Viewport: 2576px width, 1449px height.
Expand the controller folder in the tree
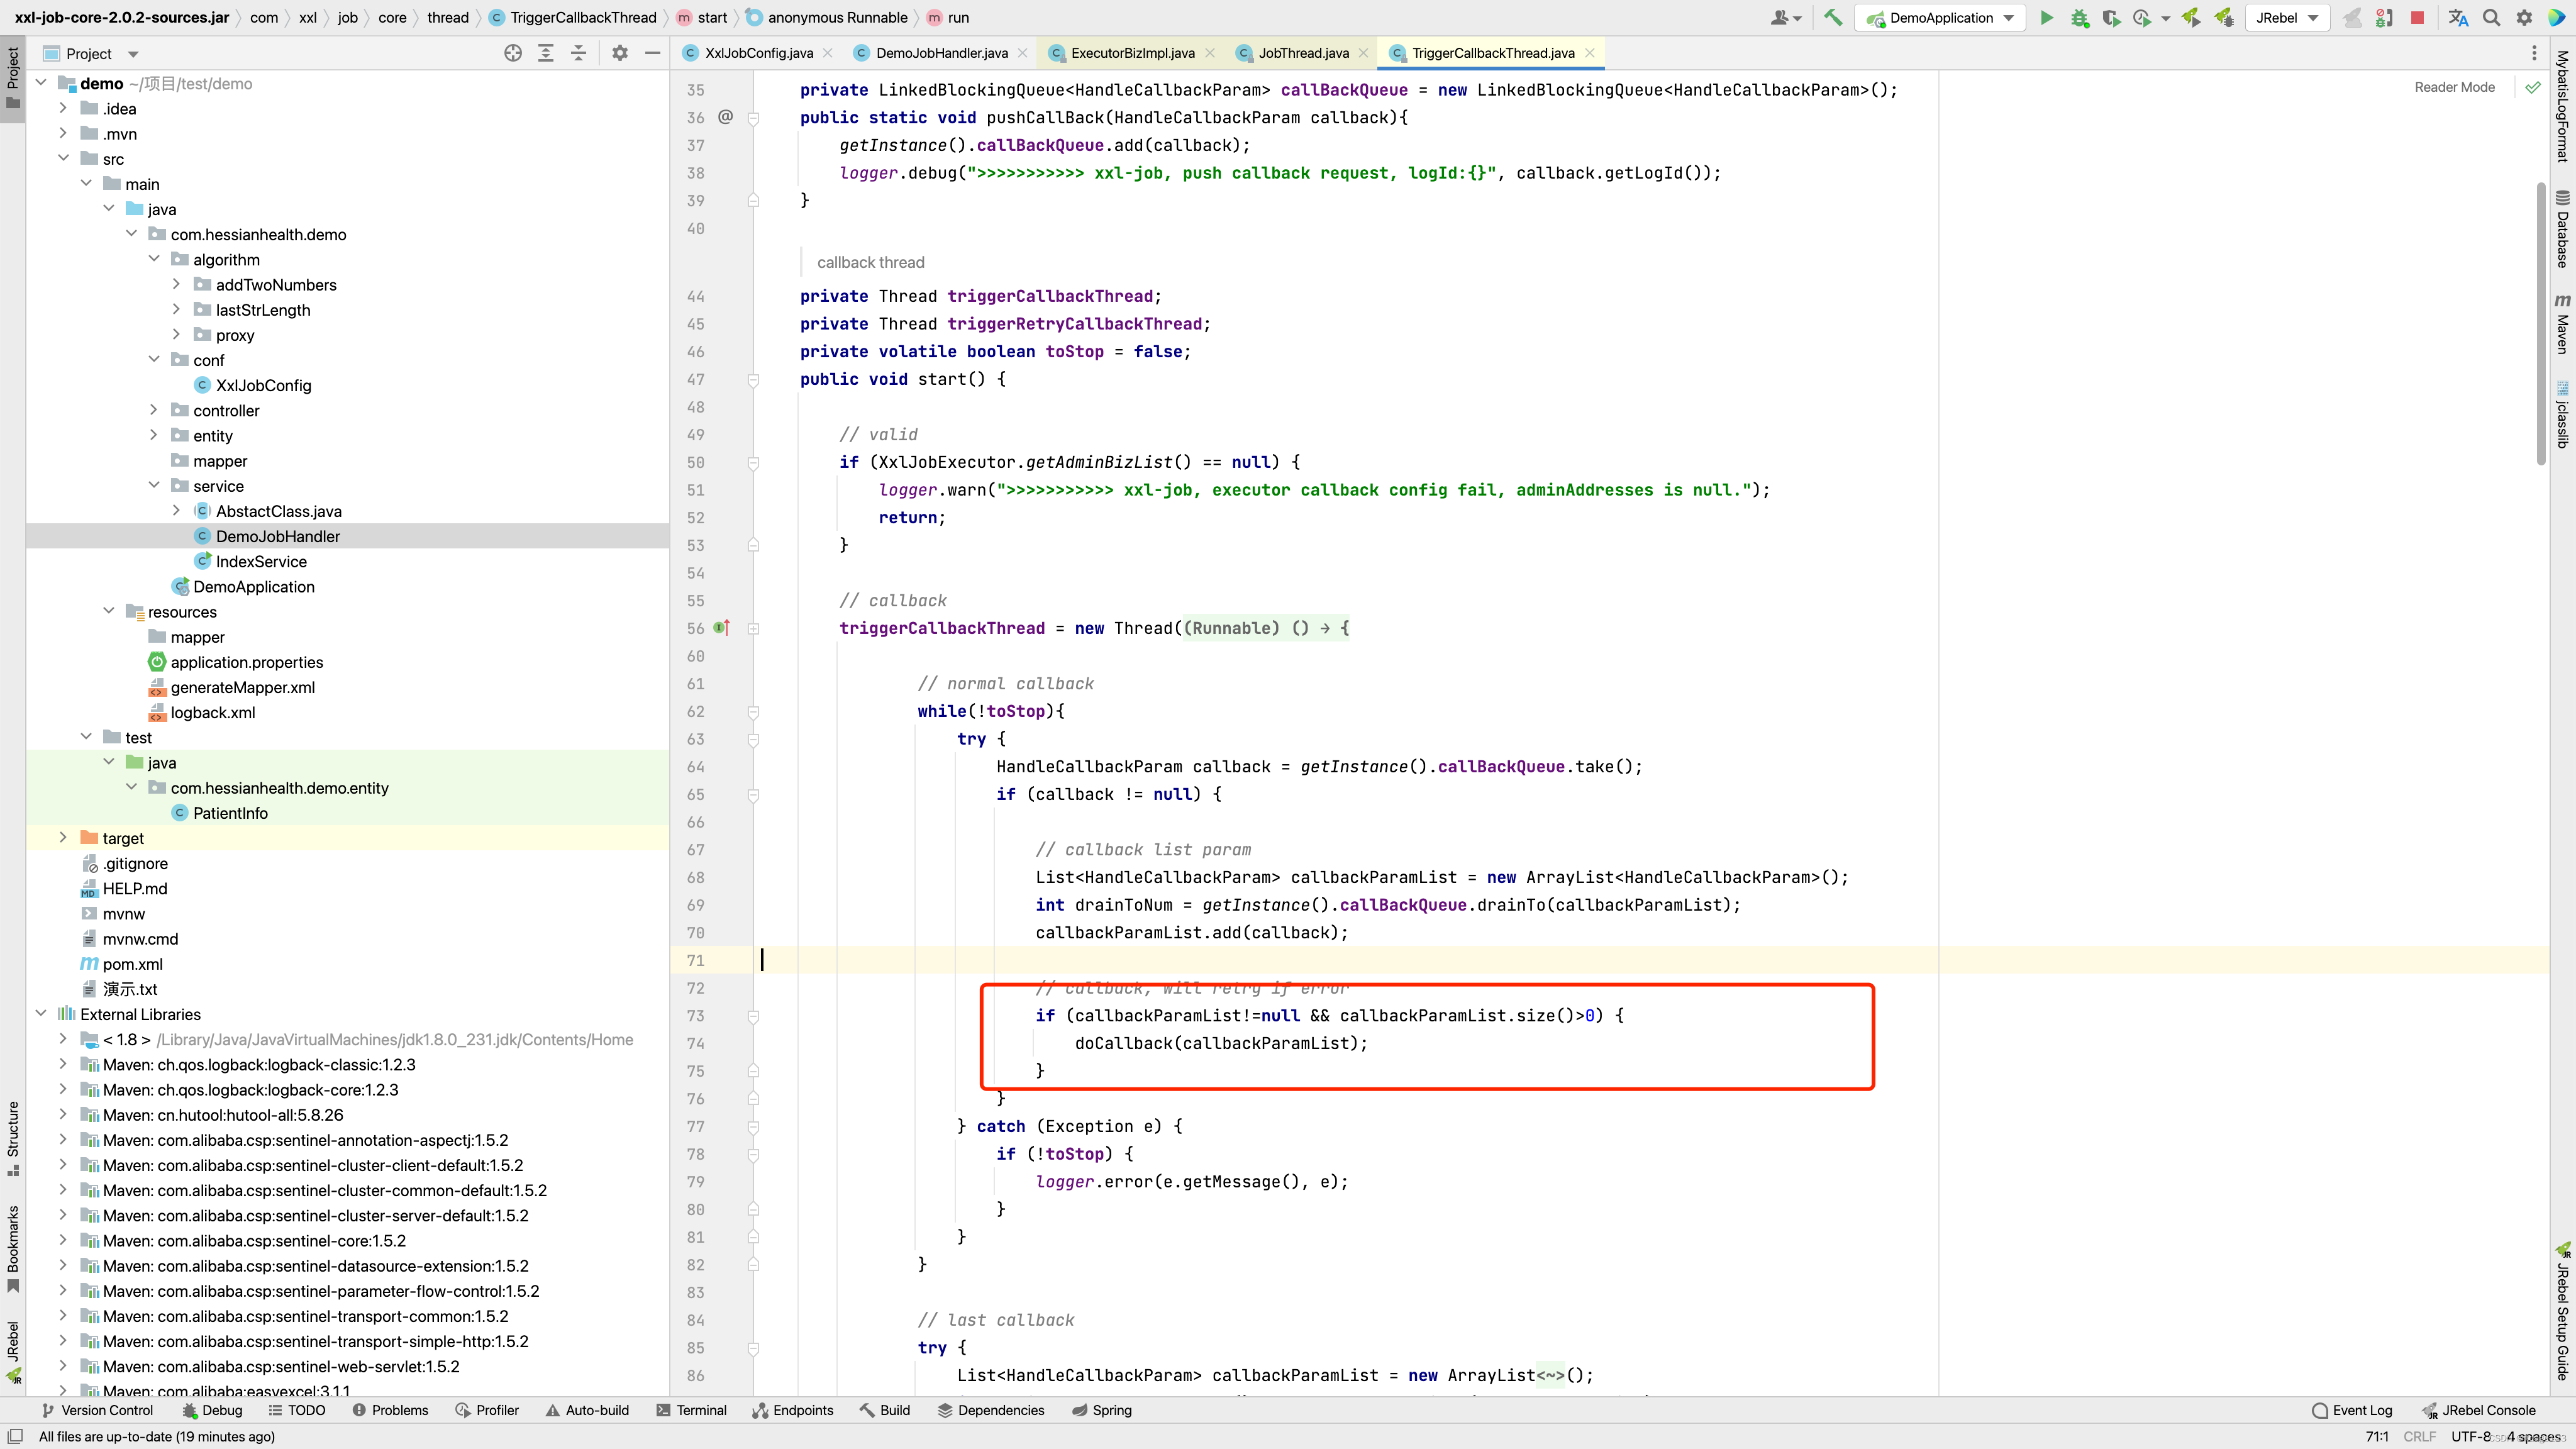tap(154, 410)
